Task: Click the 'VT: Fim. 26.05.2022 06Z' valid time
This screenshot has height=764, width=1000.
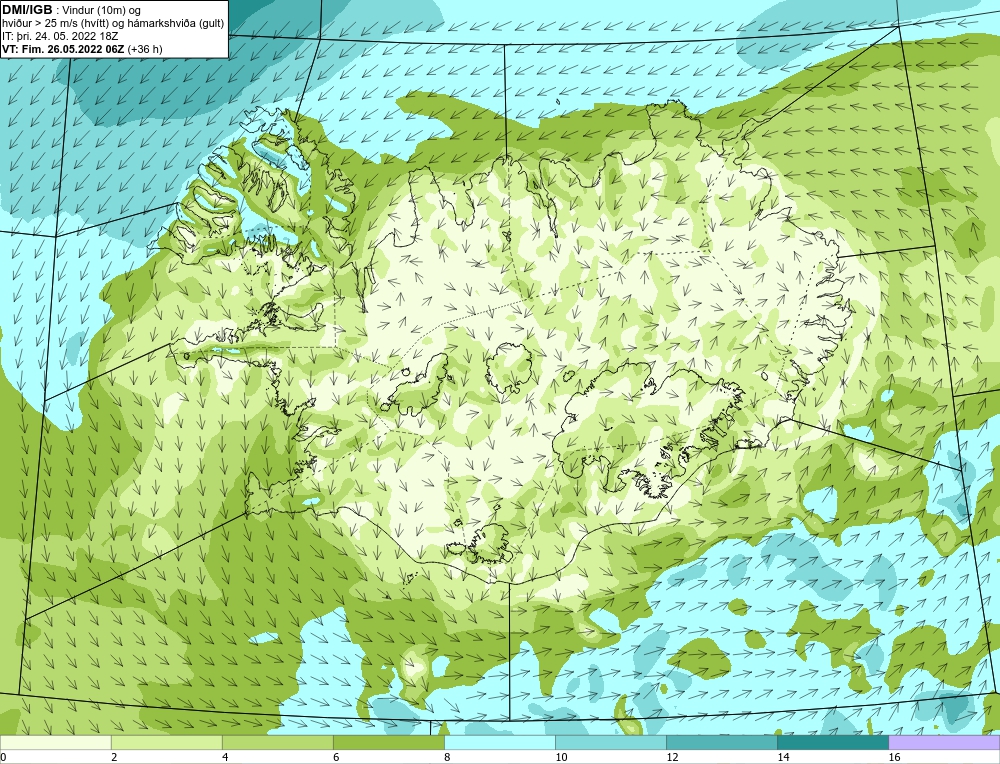Action: [x=63, y=48]
